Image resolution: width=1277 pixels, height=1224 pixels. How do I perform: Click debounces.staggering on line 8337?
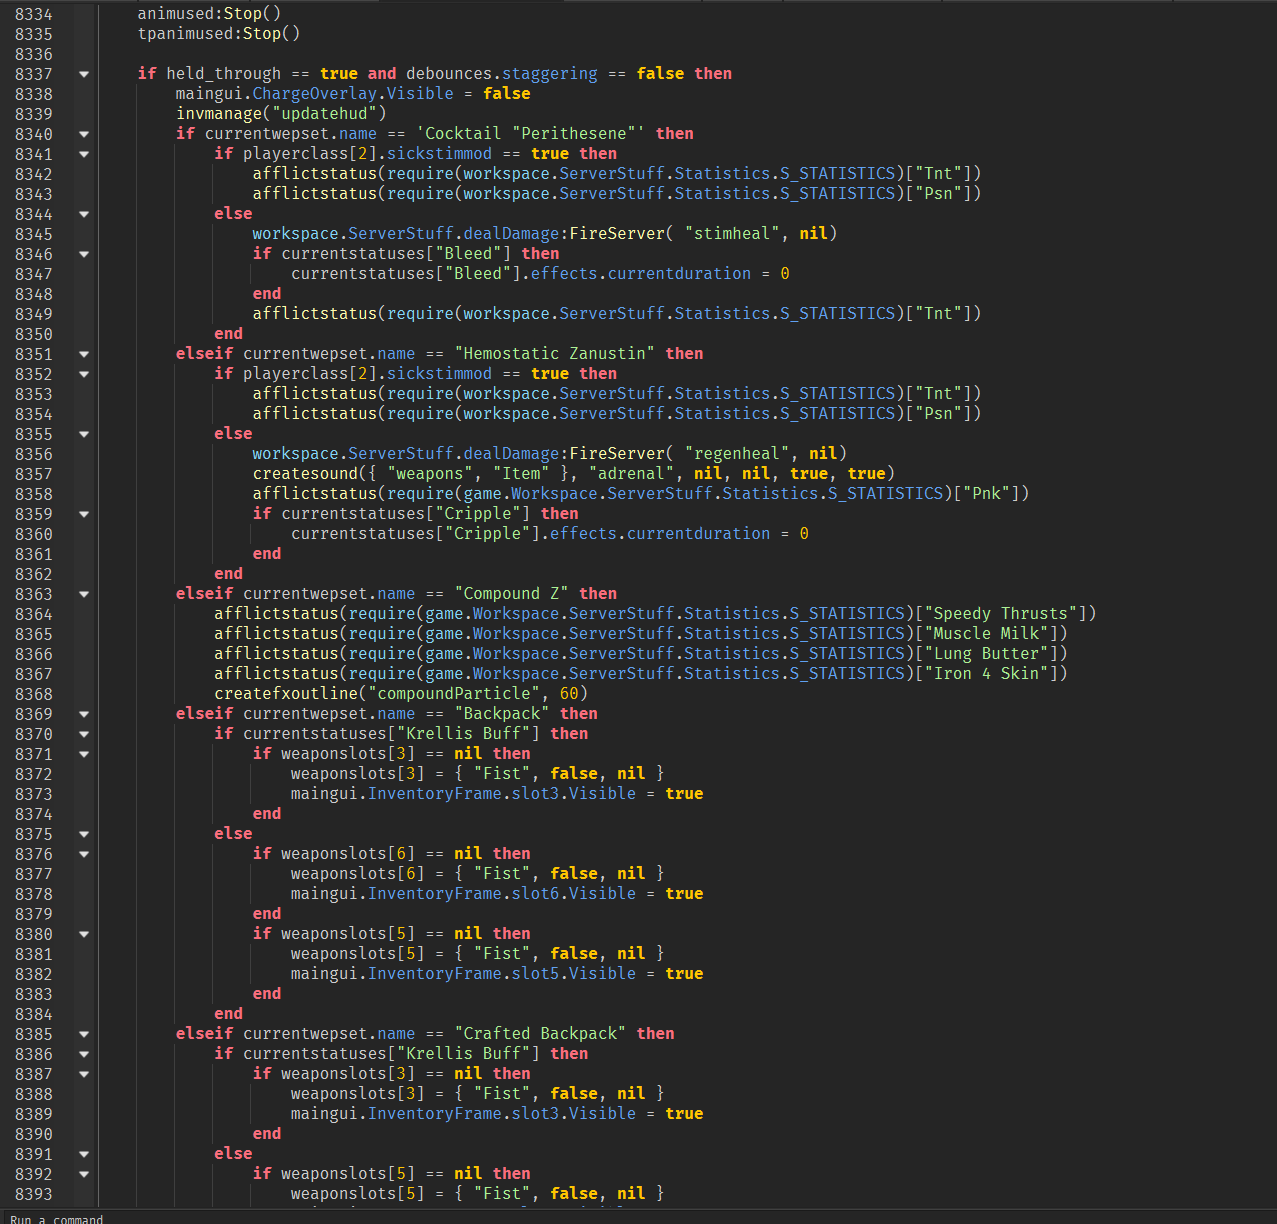tap(502, 74)
